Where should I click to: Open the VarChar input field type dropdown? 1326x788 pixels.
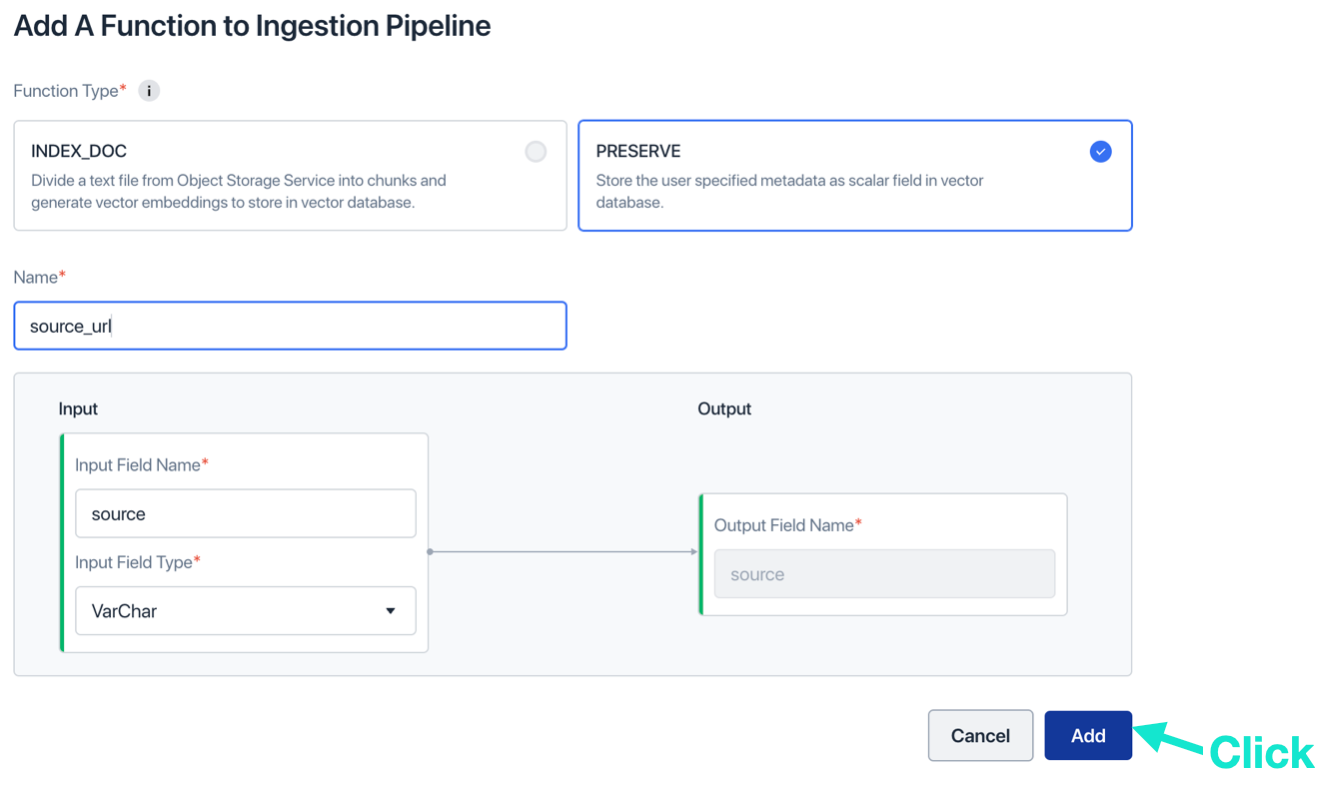[245, 611]
